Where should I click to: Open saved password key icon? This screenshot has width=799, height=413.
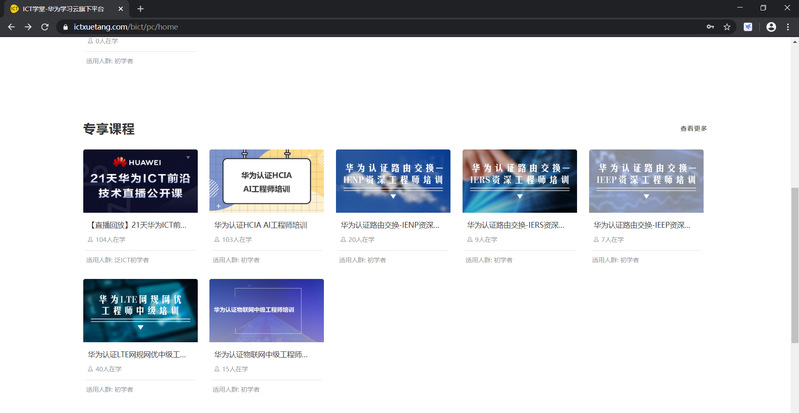(x=710, y=27)
